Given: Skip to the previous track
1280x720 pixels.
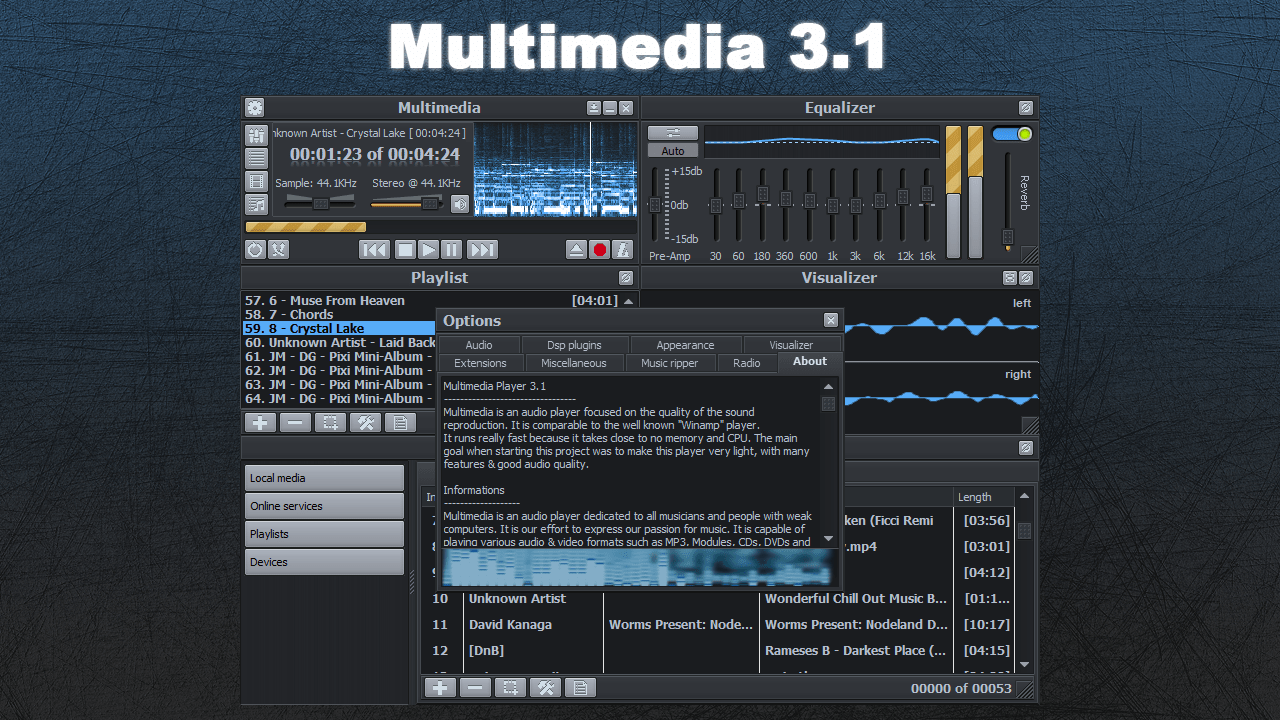Looking at the screenshot, I should (374, 250).
